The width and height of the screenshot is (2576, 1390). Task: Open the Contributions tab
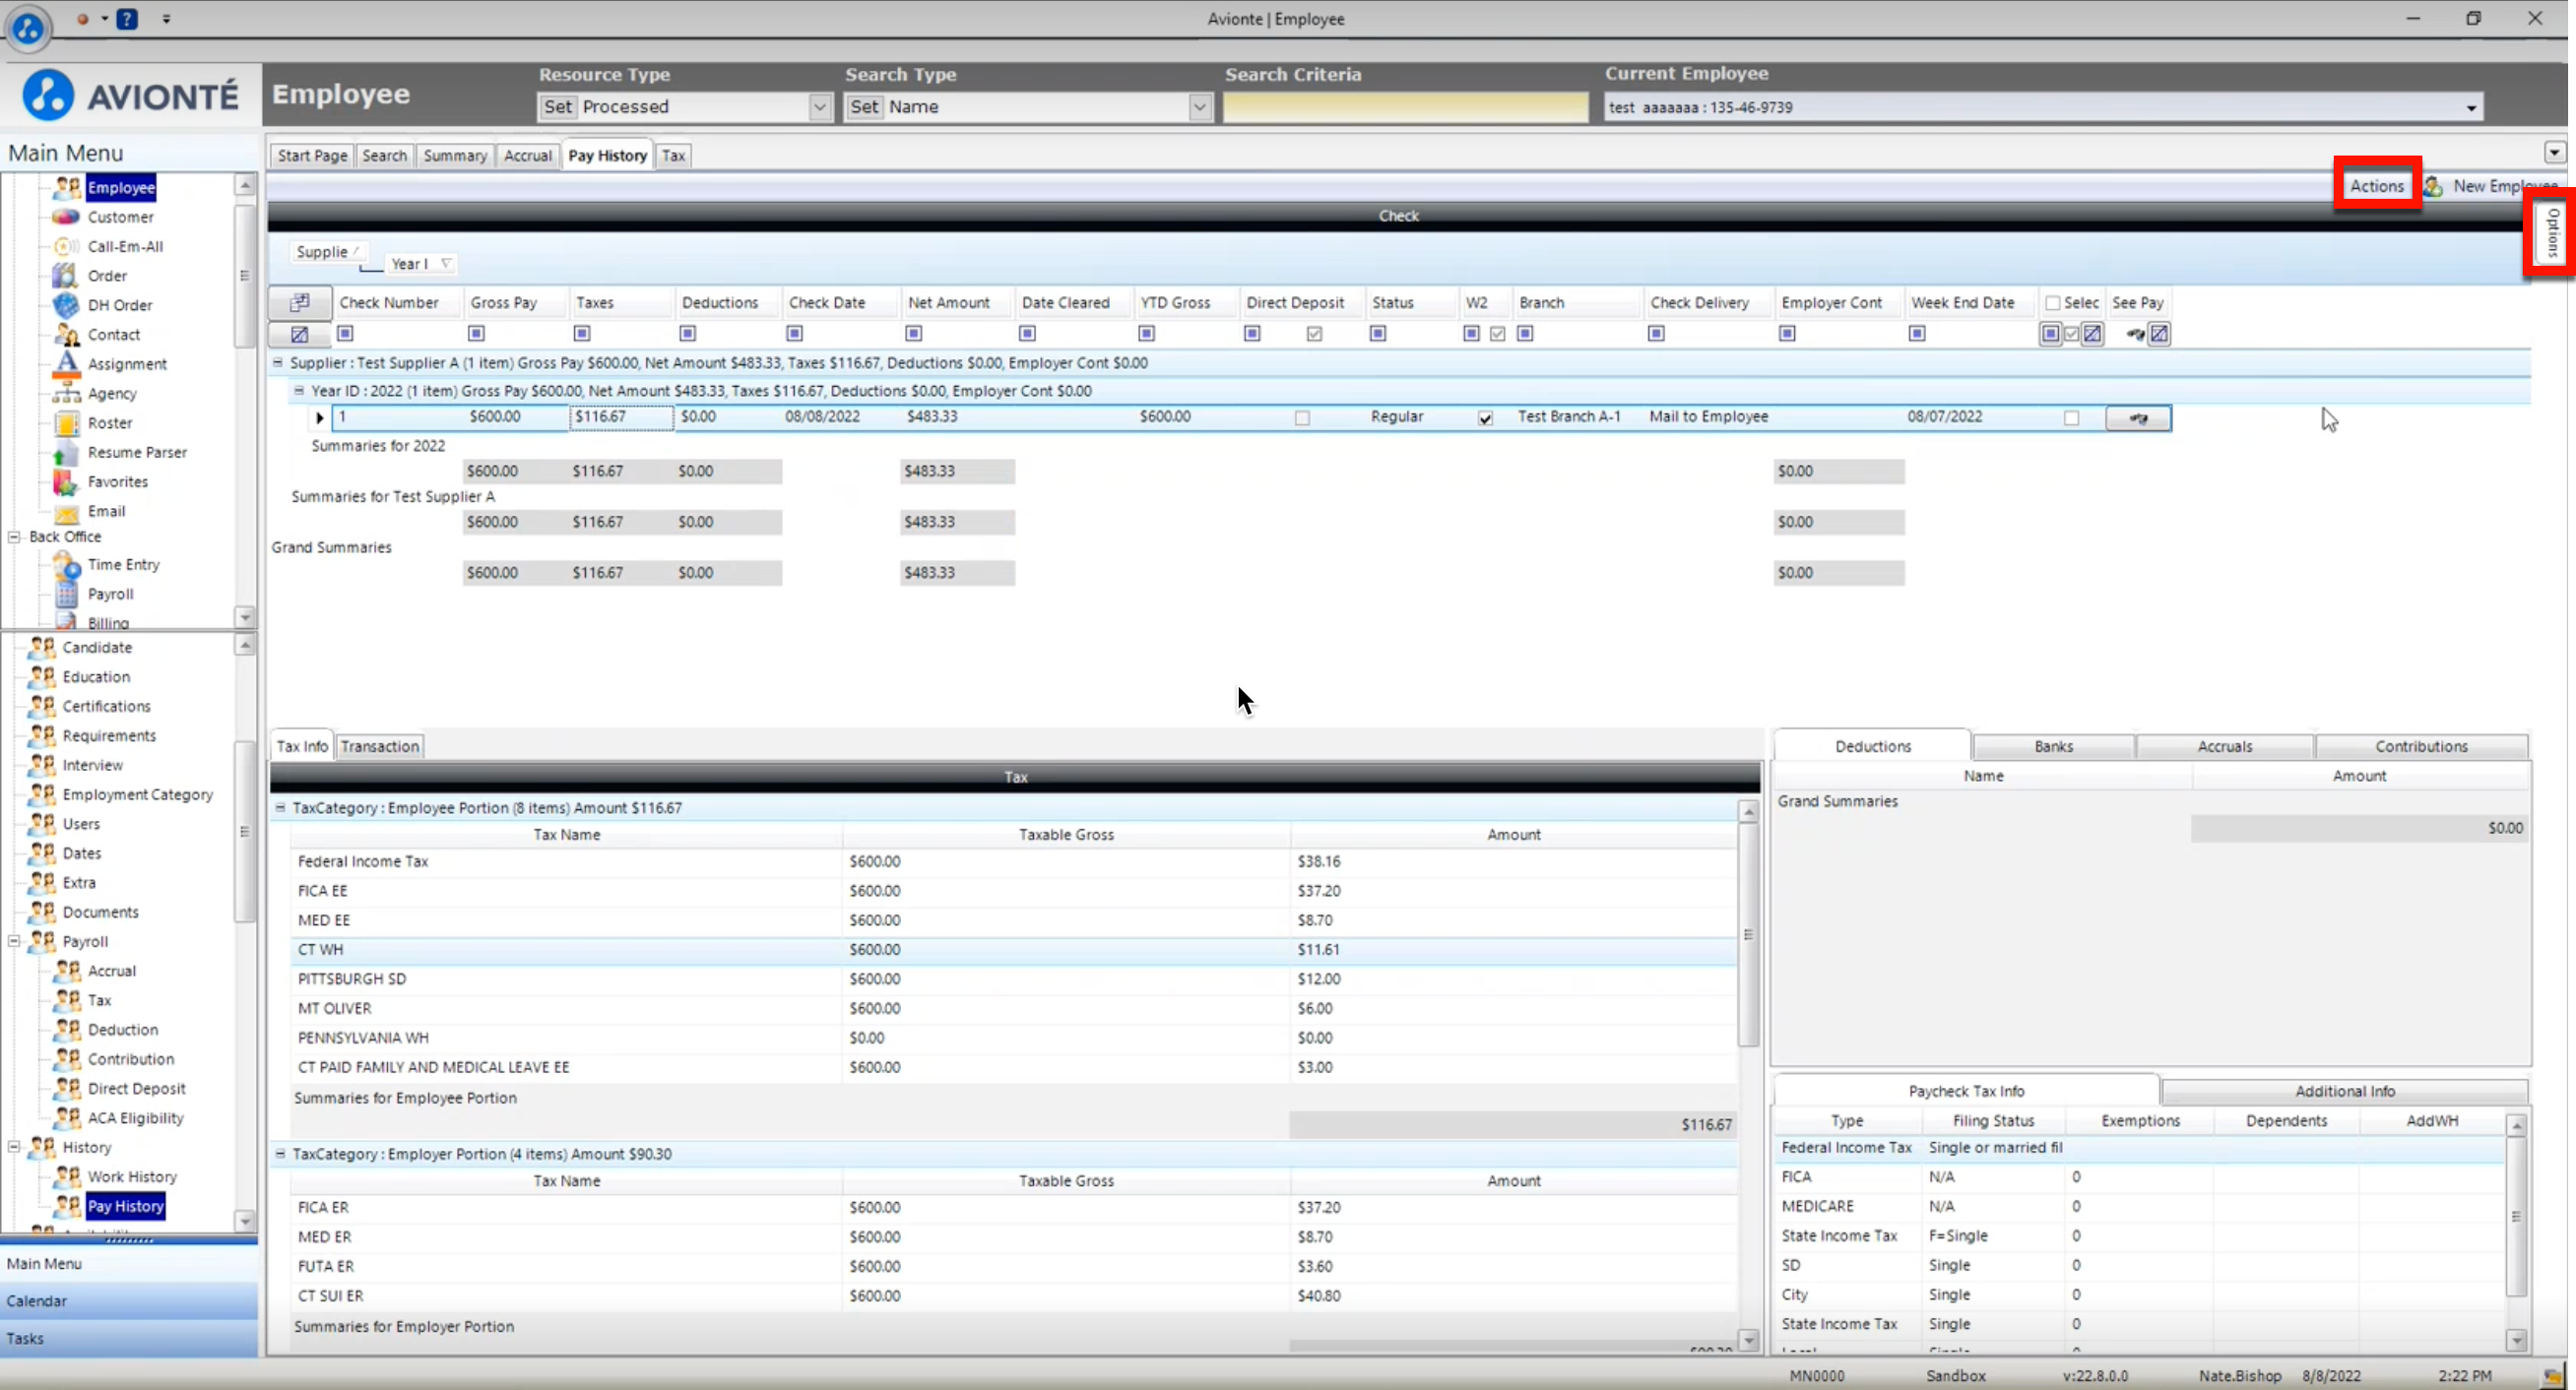pos(2421,746)
